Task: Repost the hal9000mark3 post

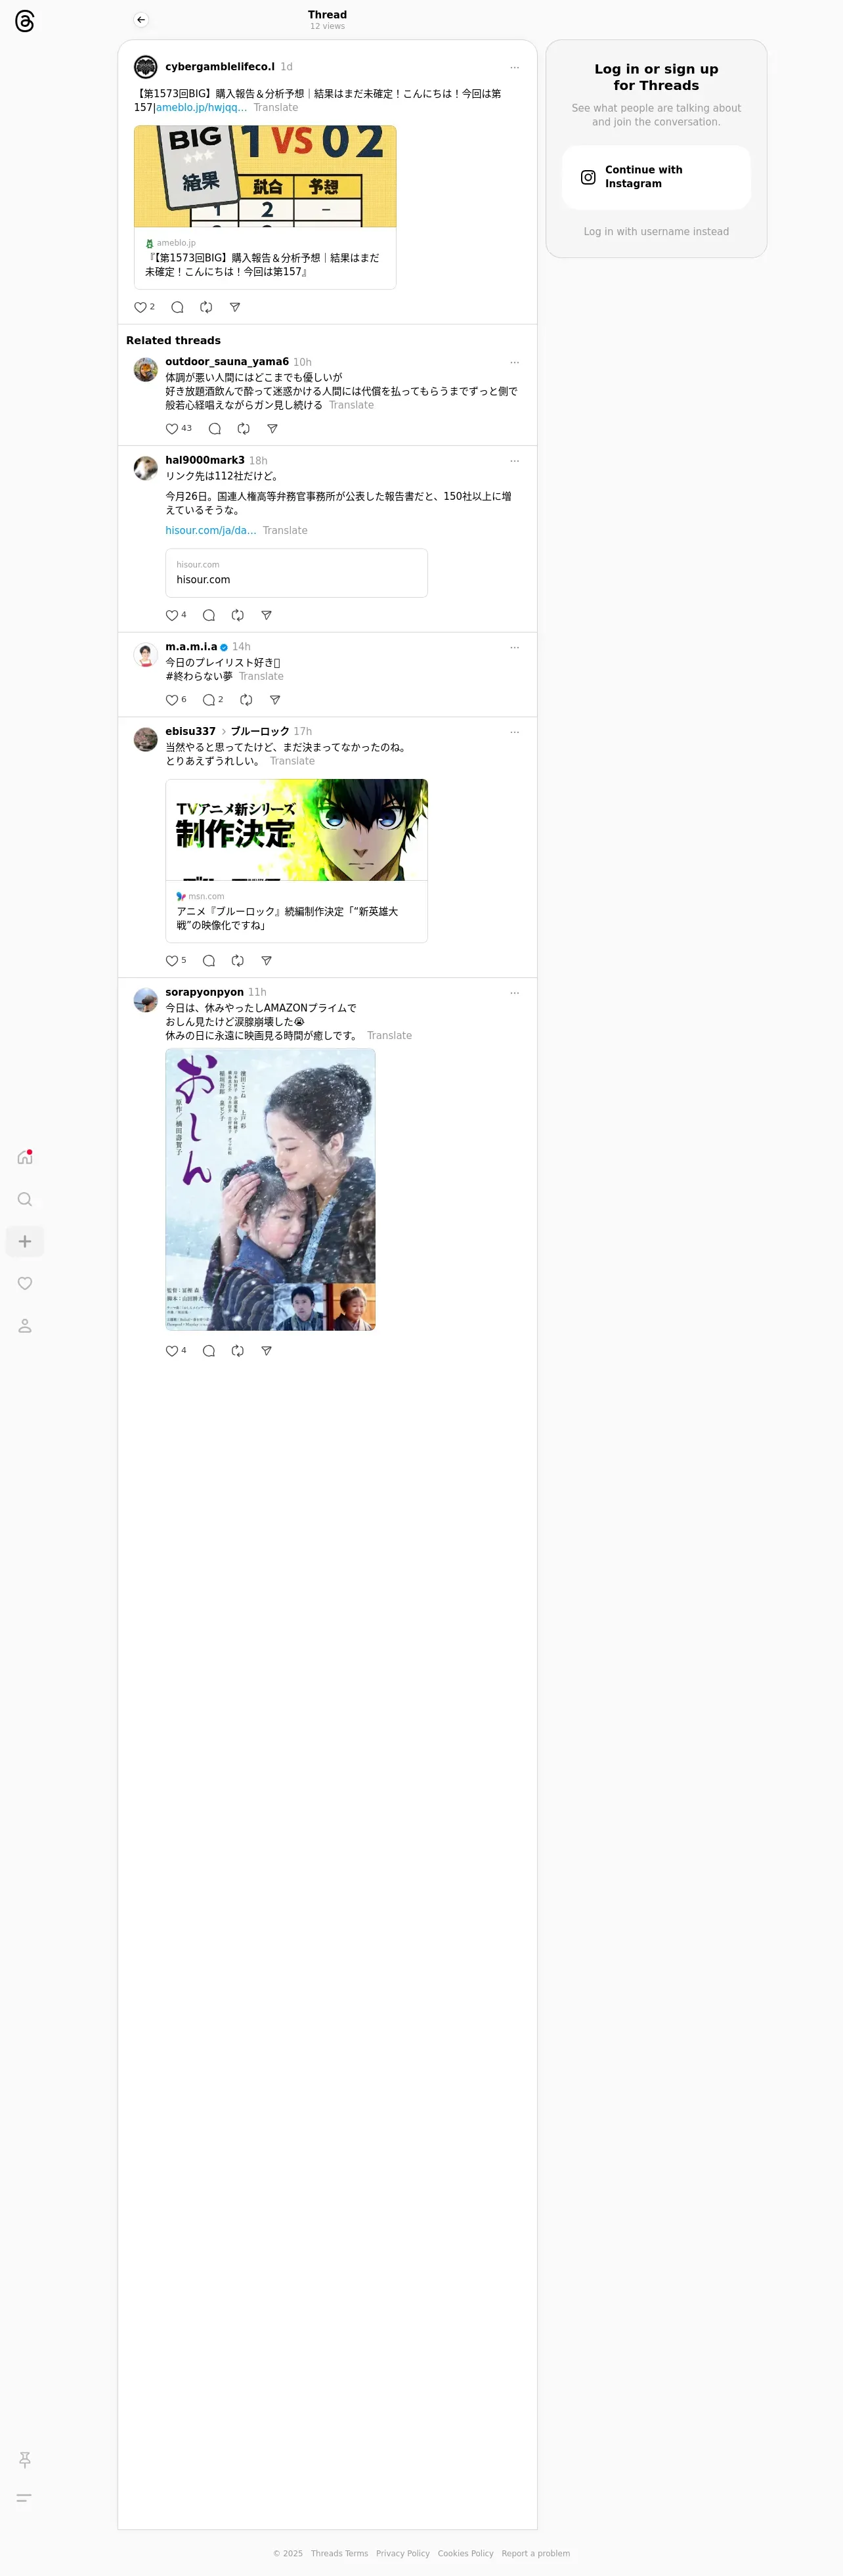Action: [238, 615]
